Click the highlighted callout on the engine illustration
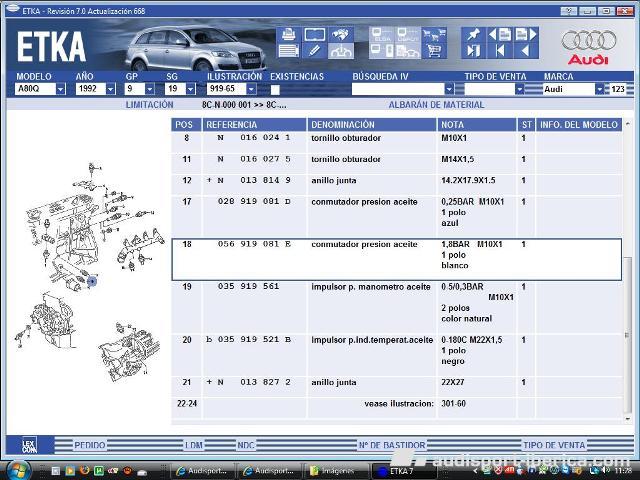Screen dimensions: 640x480 92,281
